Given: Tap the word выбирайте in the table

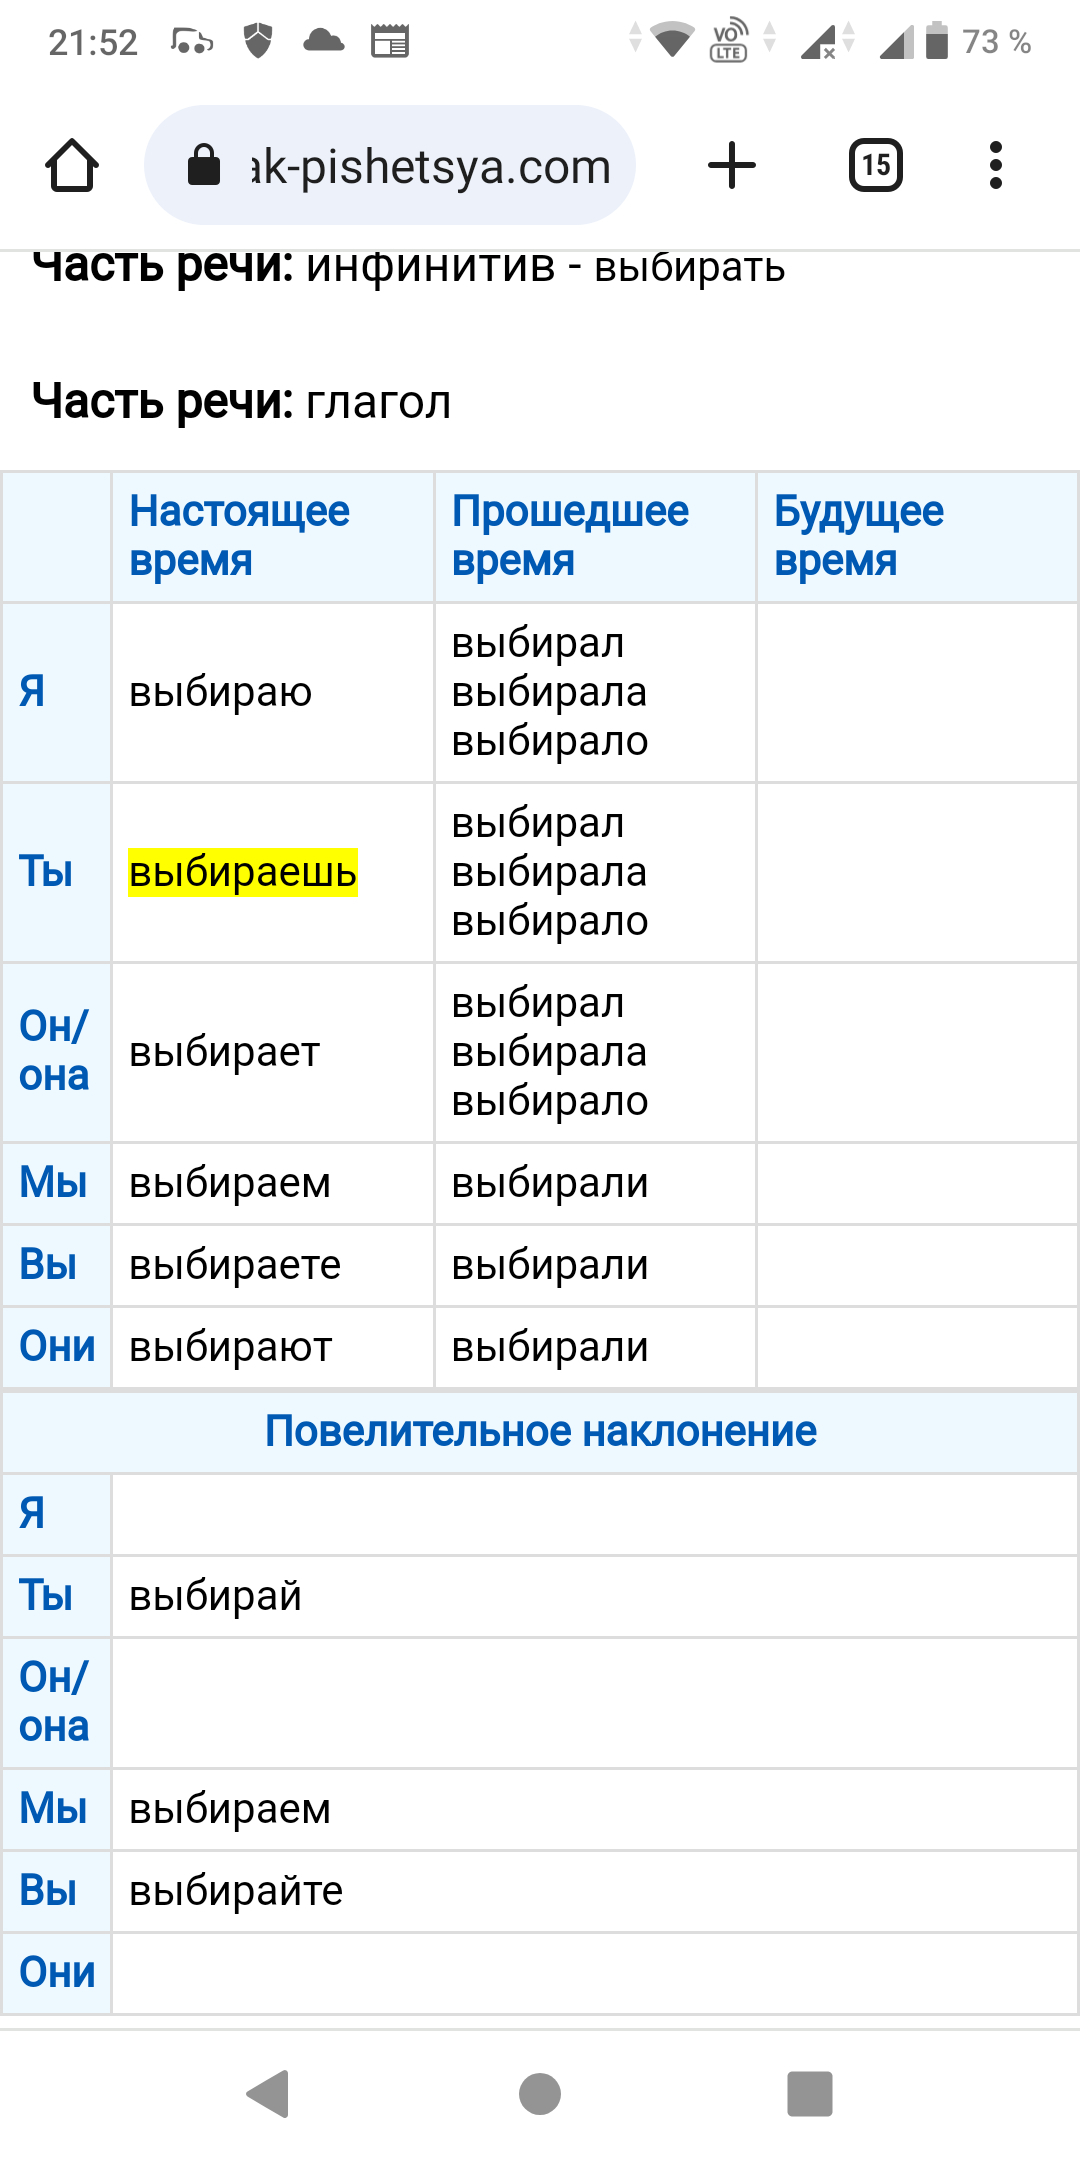Looking at the screenshot, I should pos(236,1891).
